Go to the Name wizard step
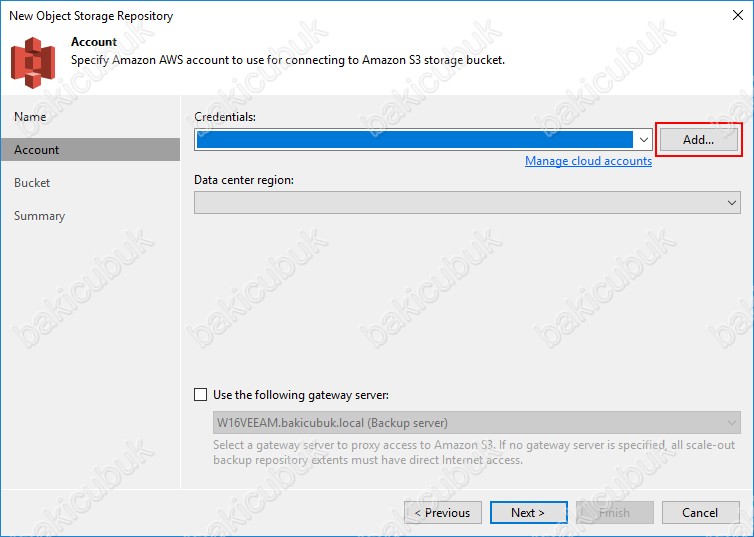This screenshot has width=754, height=537. point(30,117)
